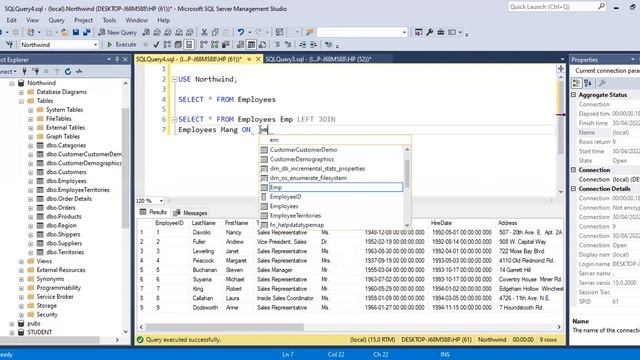Click the Open File folder icon
640x360 pixels.
pos(64,32)
